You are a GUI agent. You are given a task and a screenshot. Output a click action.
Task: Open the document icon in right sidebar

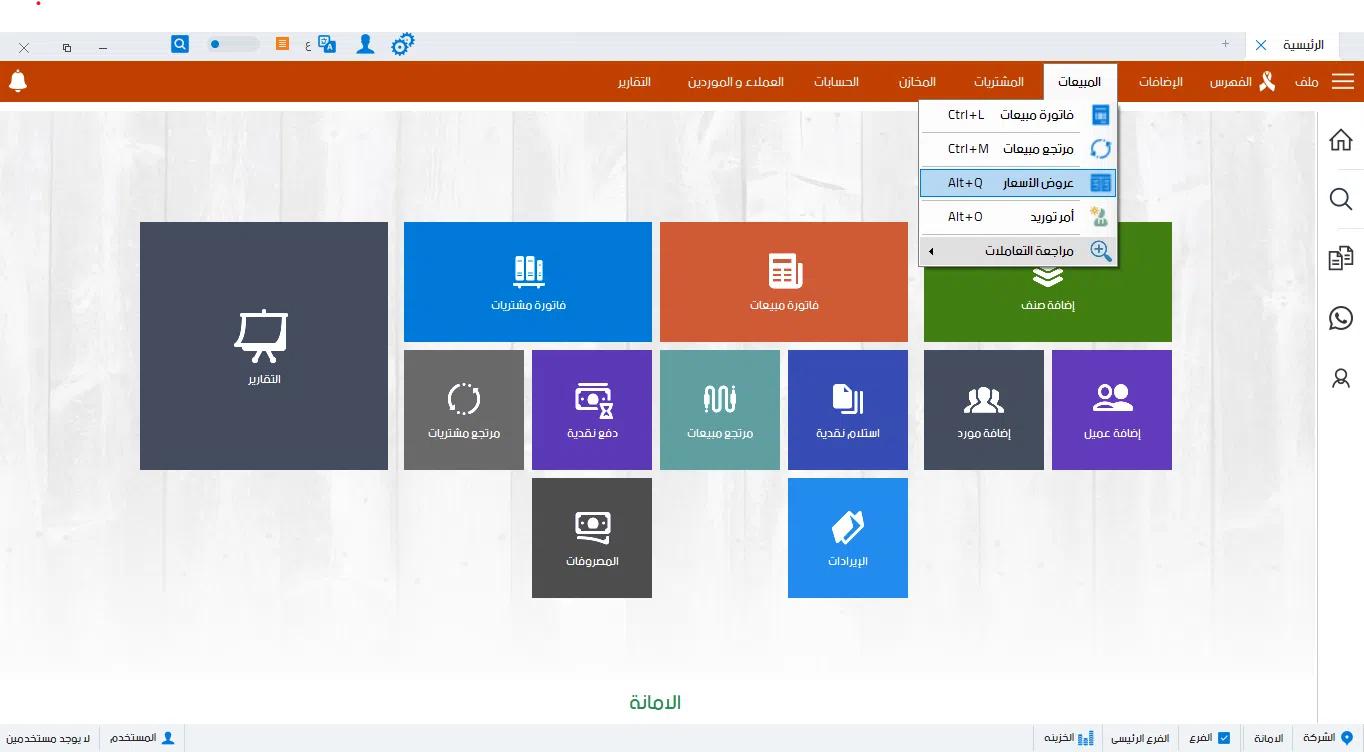[x=1340, y=259]
